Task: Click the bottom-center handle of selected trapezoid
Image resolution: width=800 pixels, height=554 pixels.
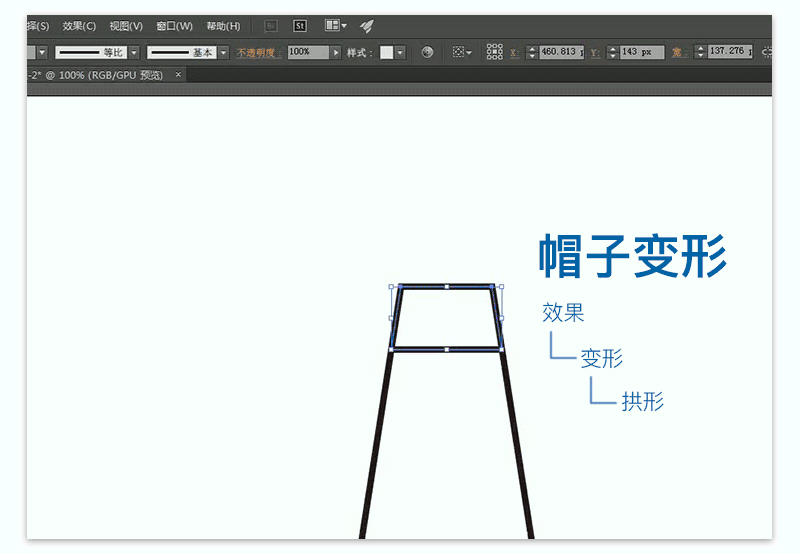Action: [x=447, y=349]
